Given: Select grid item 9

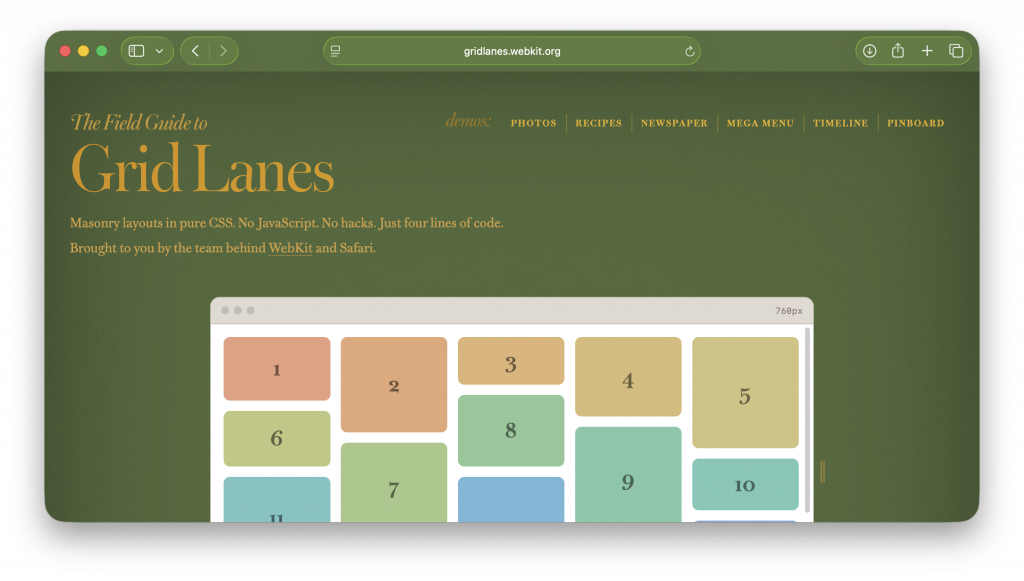Looking at the screenshot, I should click(628, 475).
